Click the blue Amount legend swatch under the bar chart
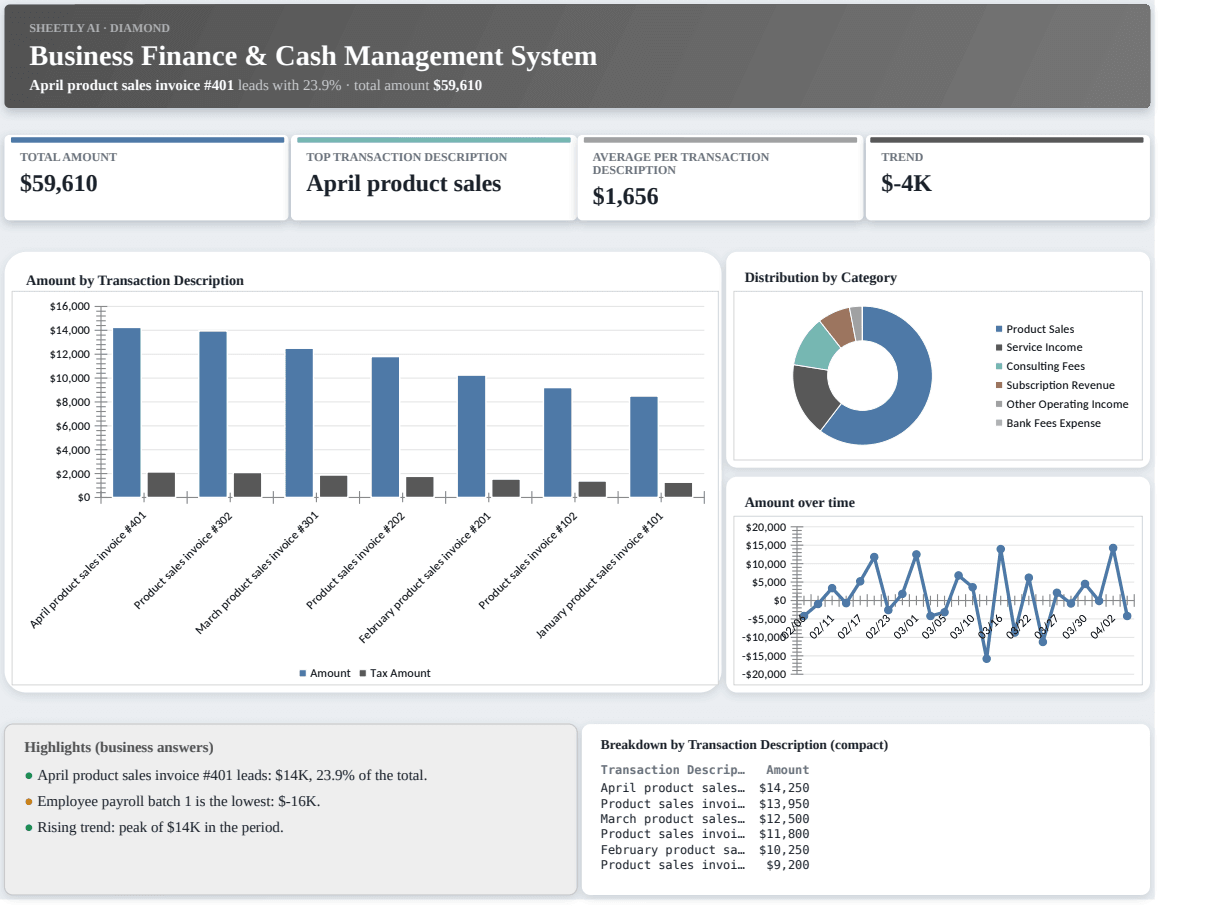The image size is (1227, 922). (303, 674)
